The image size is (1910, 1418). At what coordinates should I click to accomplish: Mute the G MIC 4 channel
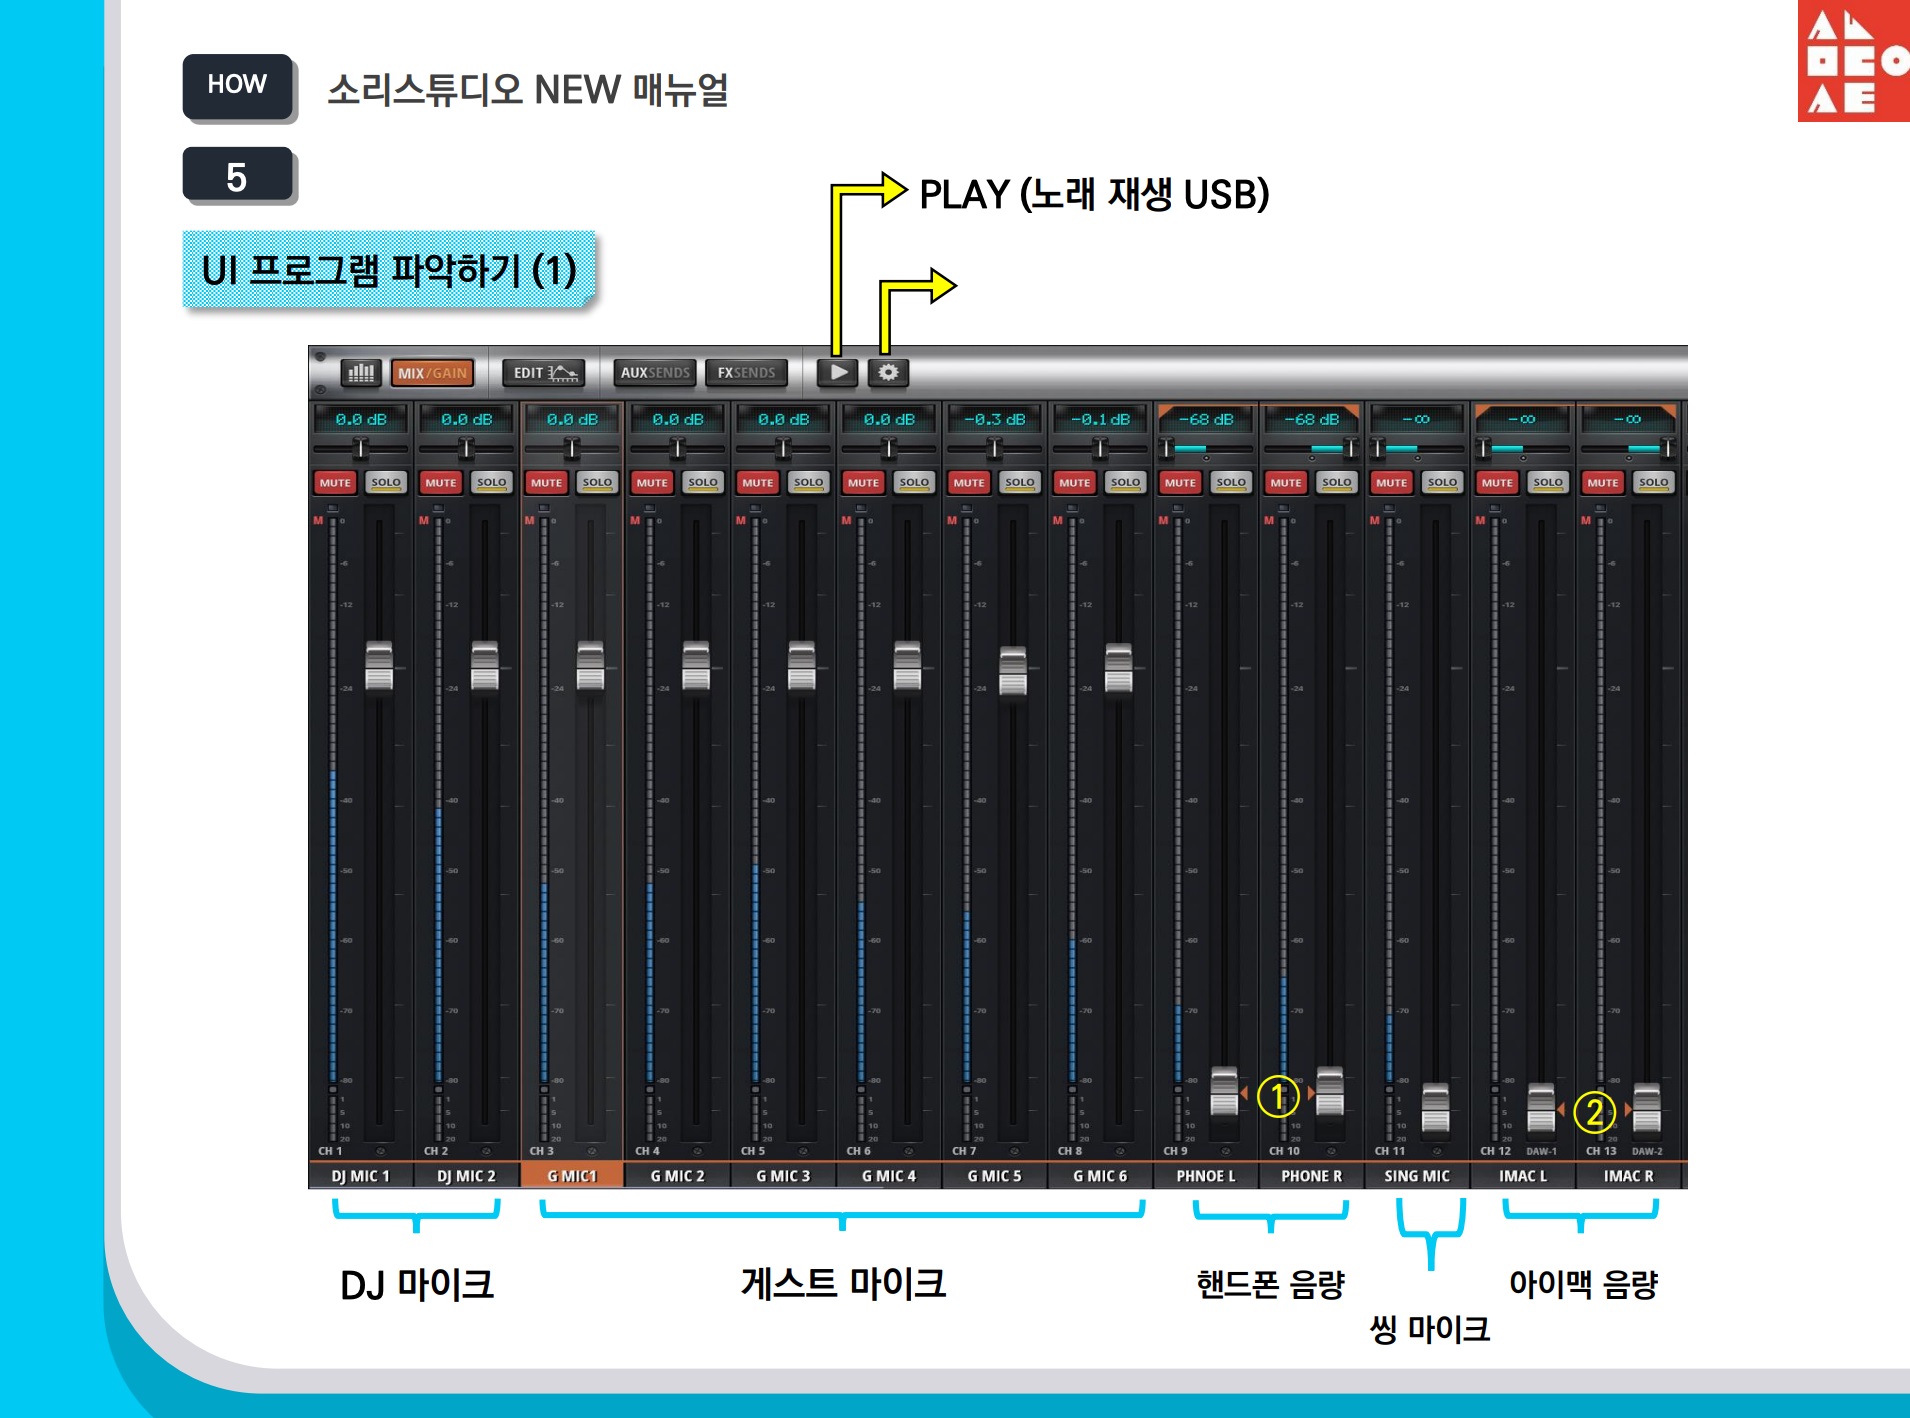863,483
